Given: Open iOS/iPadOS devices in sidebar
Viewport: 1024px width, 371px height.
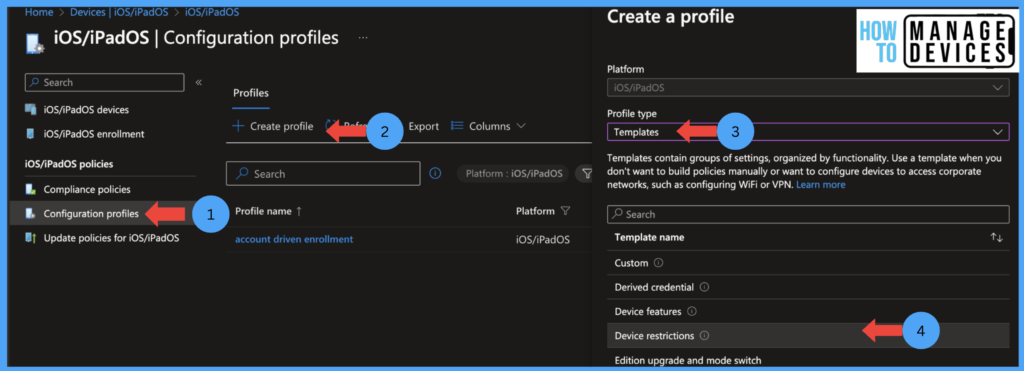Looking at the screenshot, I should [86, 109].
